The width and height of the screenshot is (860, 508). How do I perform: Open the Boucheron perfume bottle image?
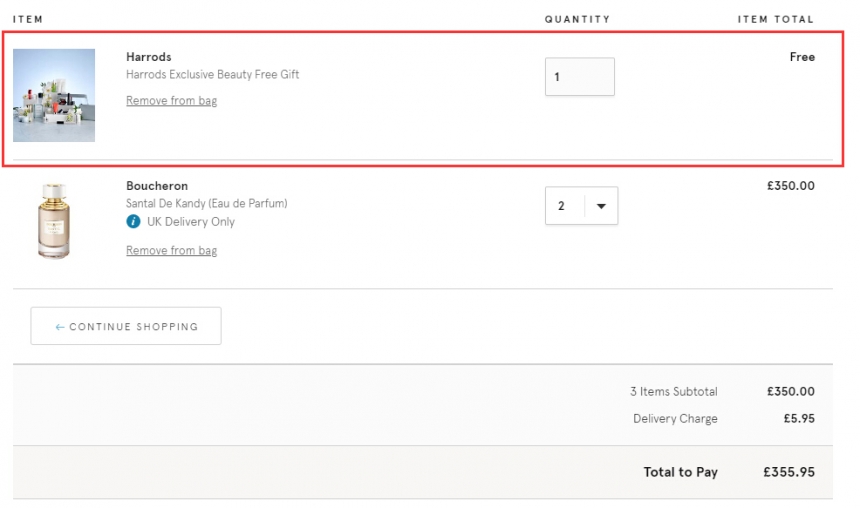coord(54,222)
